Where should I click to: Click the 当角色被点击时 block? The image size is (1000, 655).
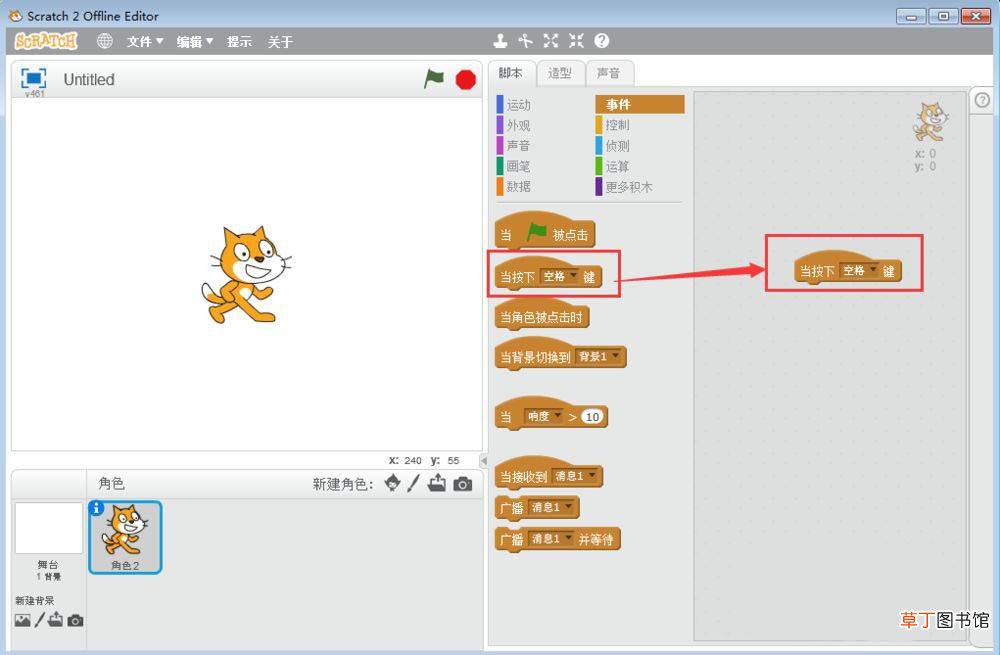point(542,315)
